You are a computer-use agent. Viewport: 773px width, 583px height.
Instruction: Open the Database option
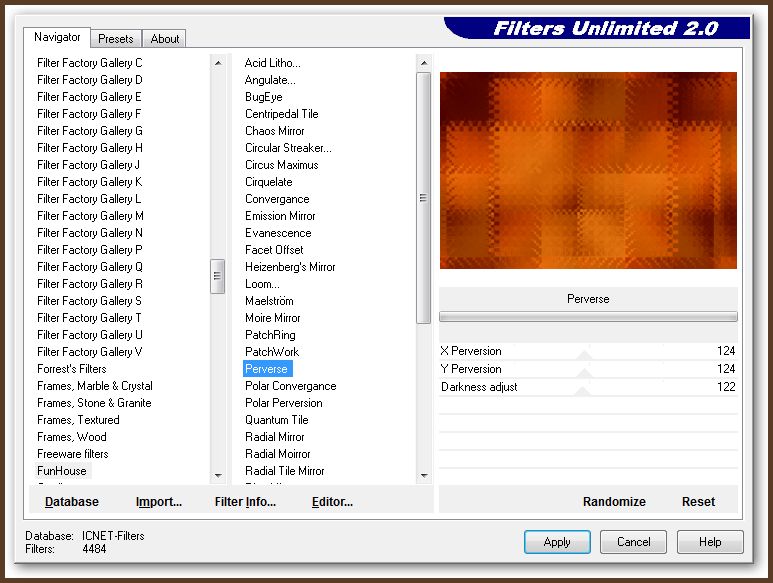[x=72, y=501]
